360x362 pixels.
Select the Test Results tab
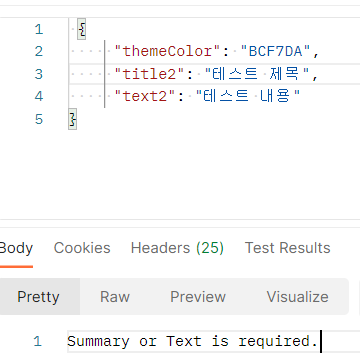[x=288, y=248]
